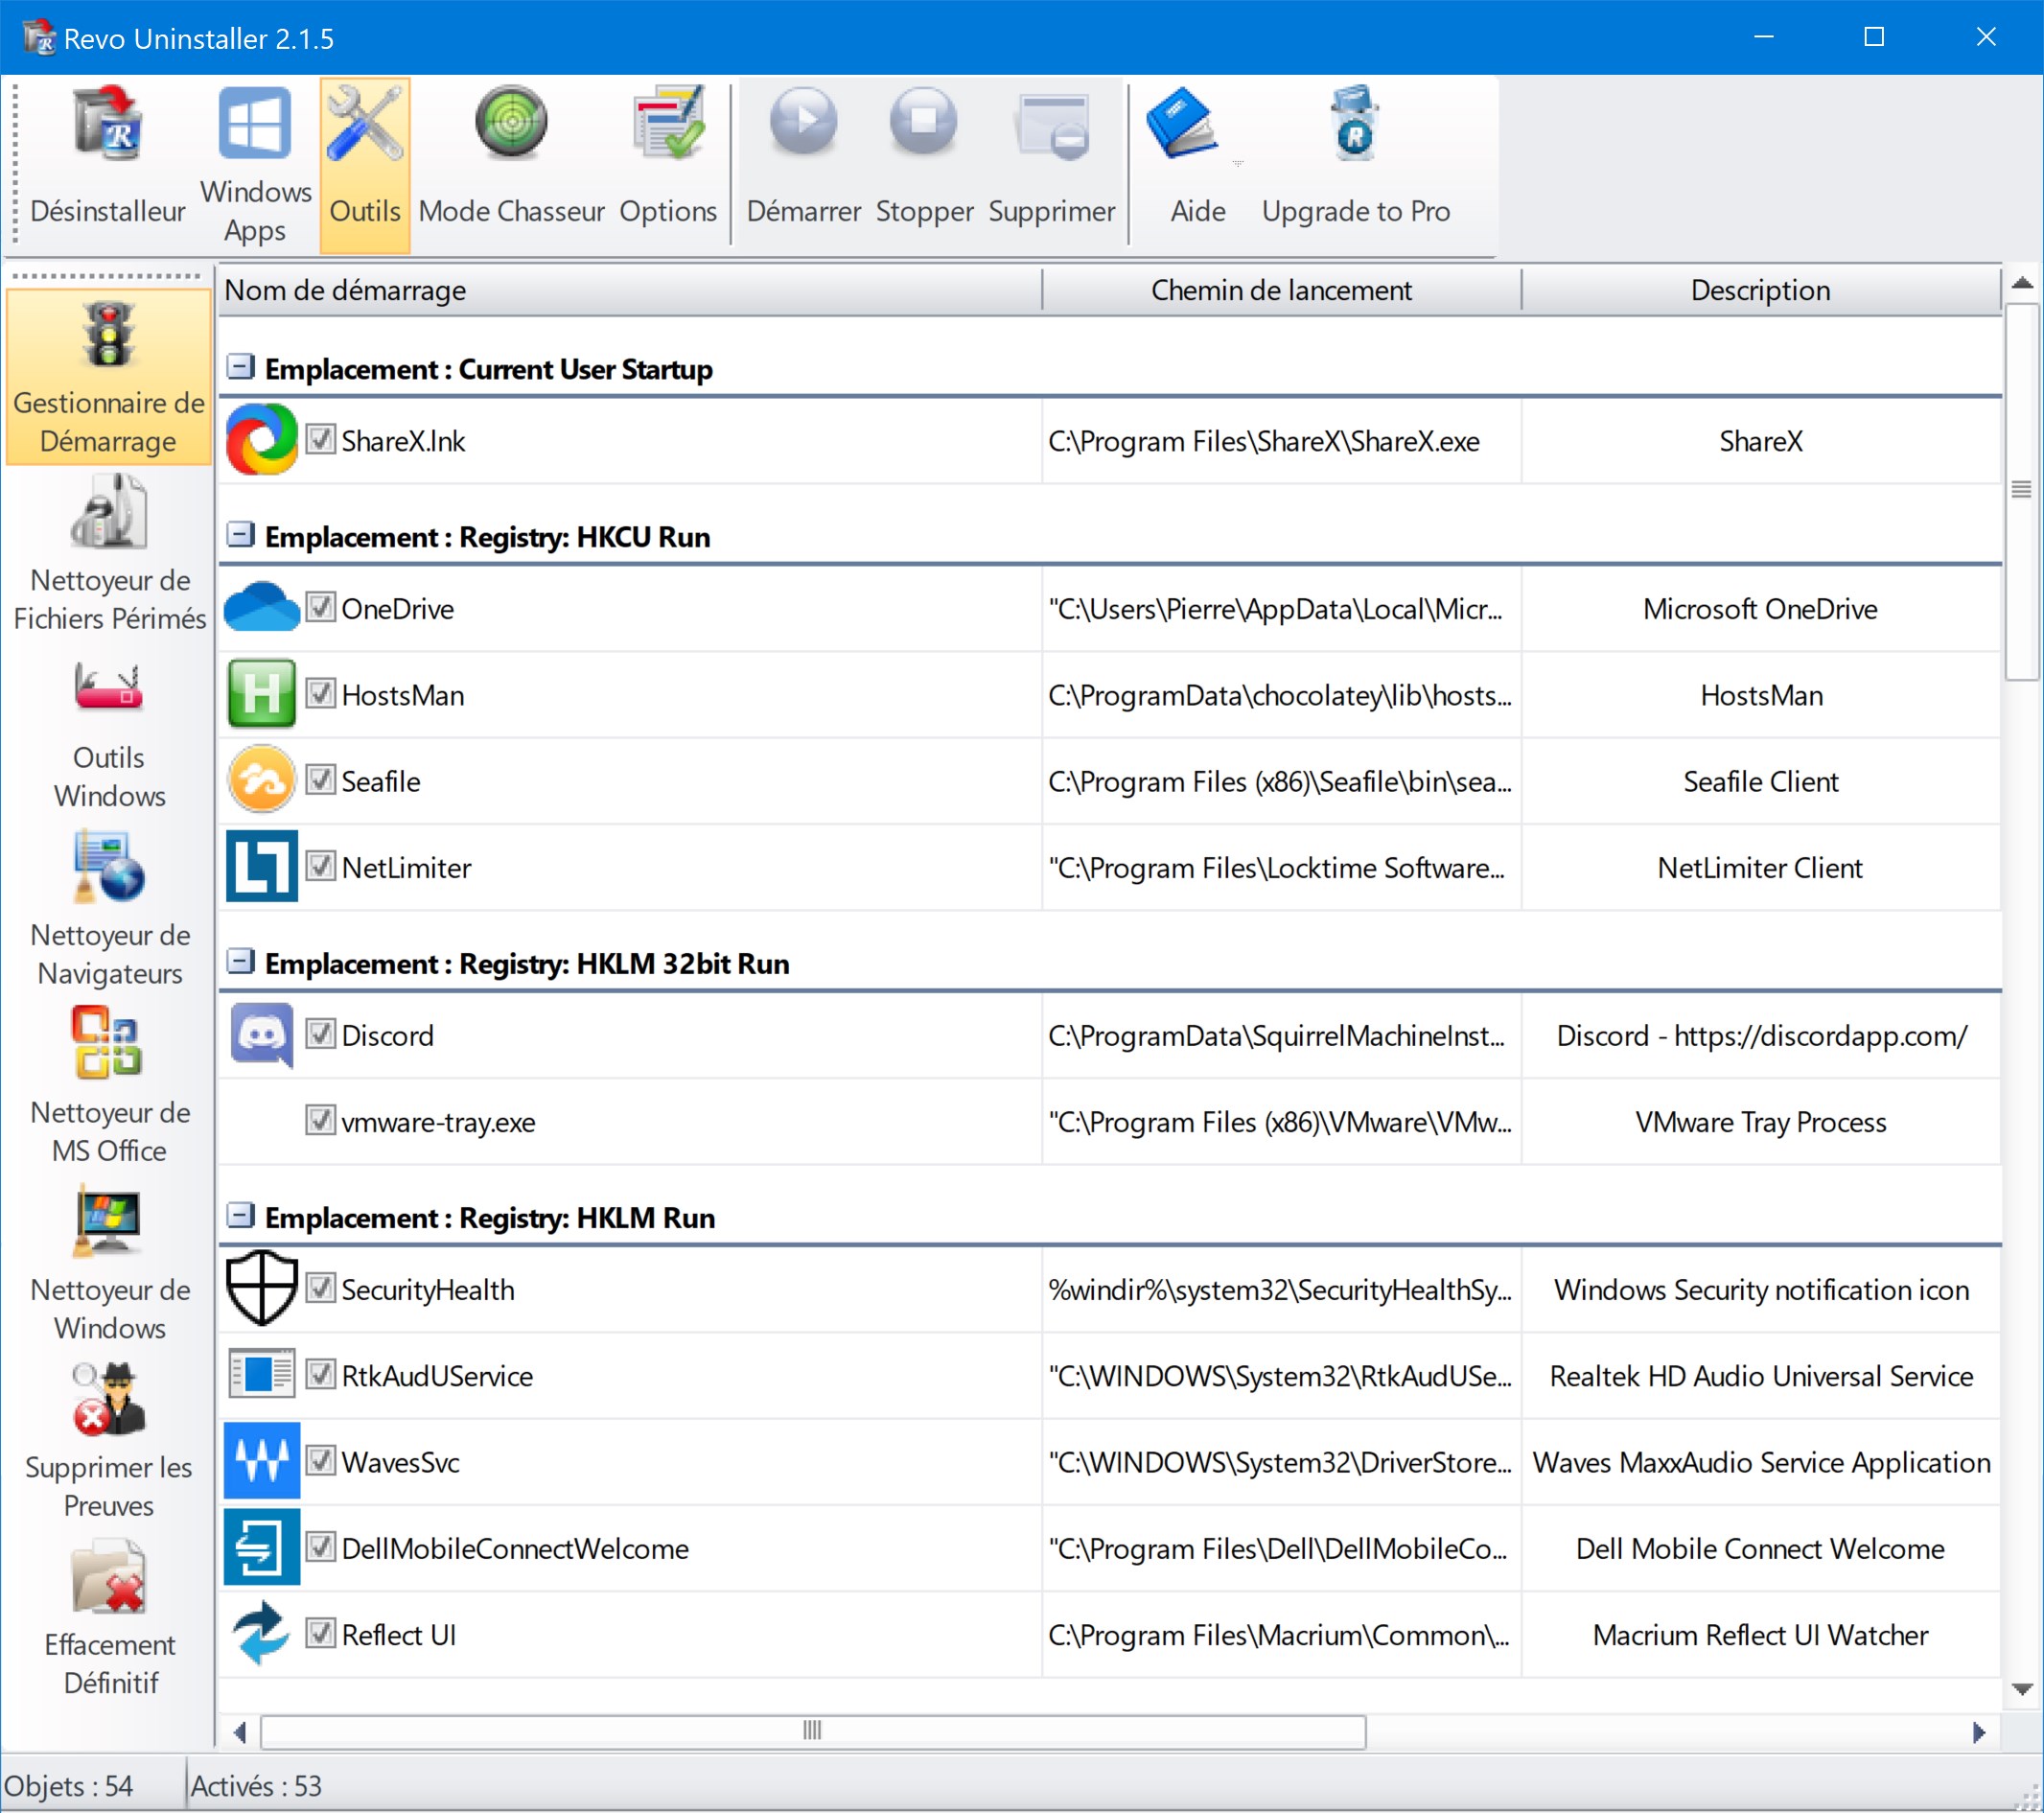The image size is (2044, 1813).
Task: Click the OneDrive cloud icon
Action: click(262, 607)
